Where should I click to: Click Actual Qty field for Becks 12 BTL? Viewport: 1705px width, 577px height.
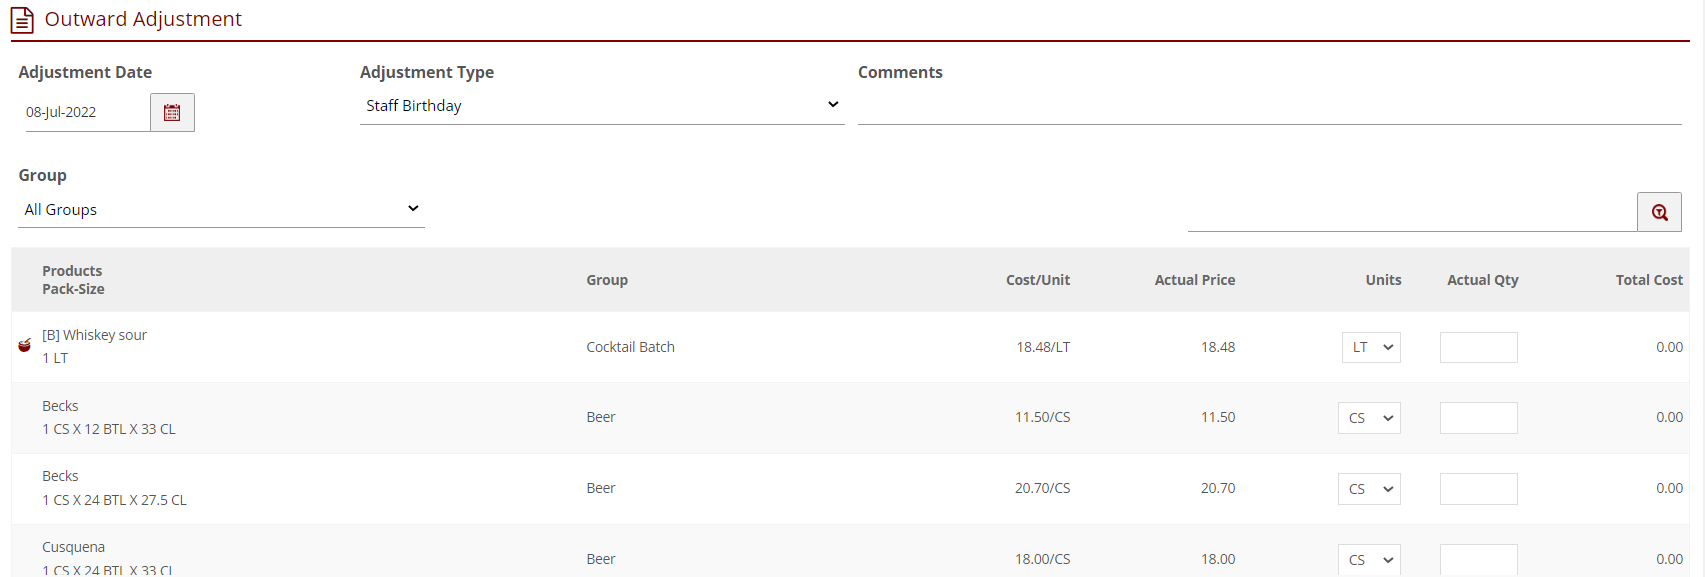1478,418
